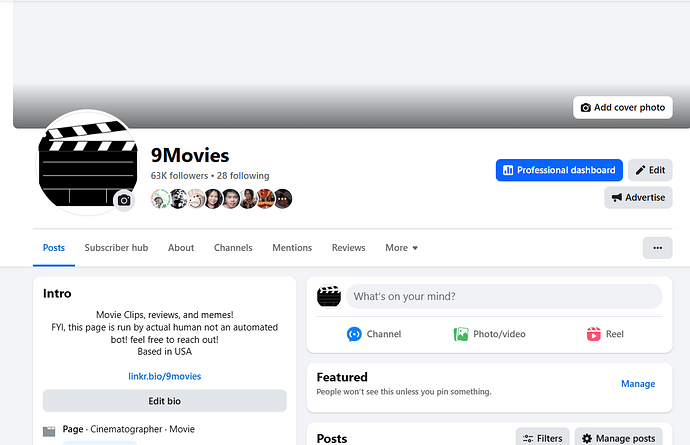The width and height of the screenshot is (690, 445).
Task: Click the 9Movies clapperboard avatar beside composer
Action: 329,296
